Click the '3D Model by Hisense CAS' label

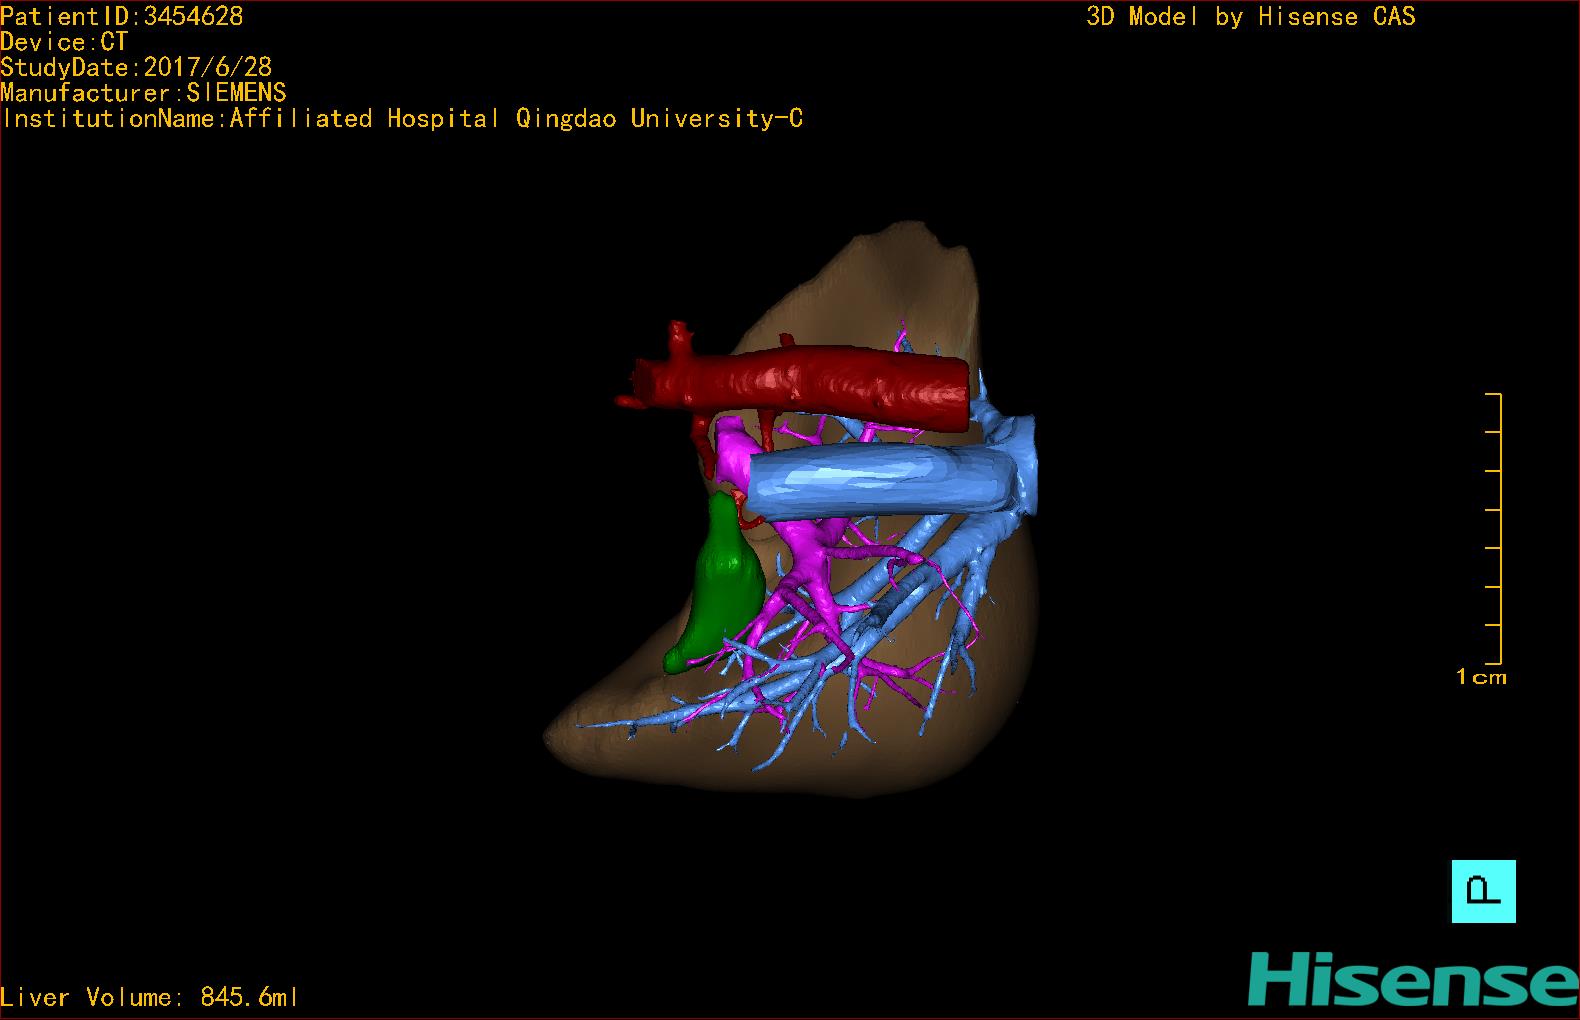coord(1251,16)
